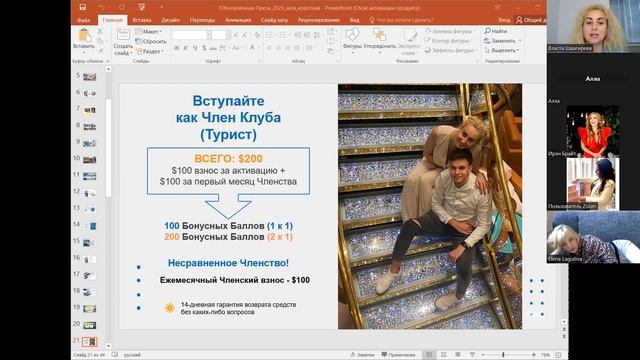This screenshot has height=360, width=640.
Task: Click the bulleted list icon
Action: [270, 36]
